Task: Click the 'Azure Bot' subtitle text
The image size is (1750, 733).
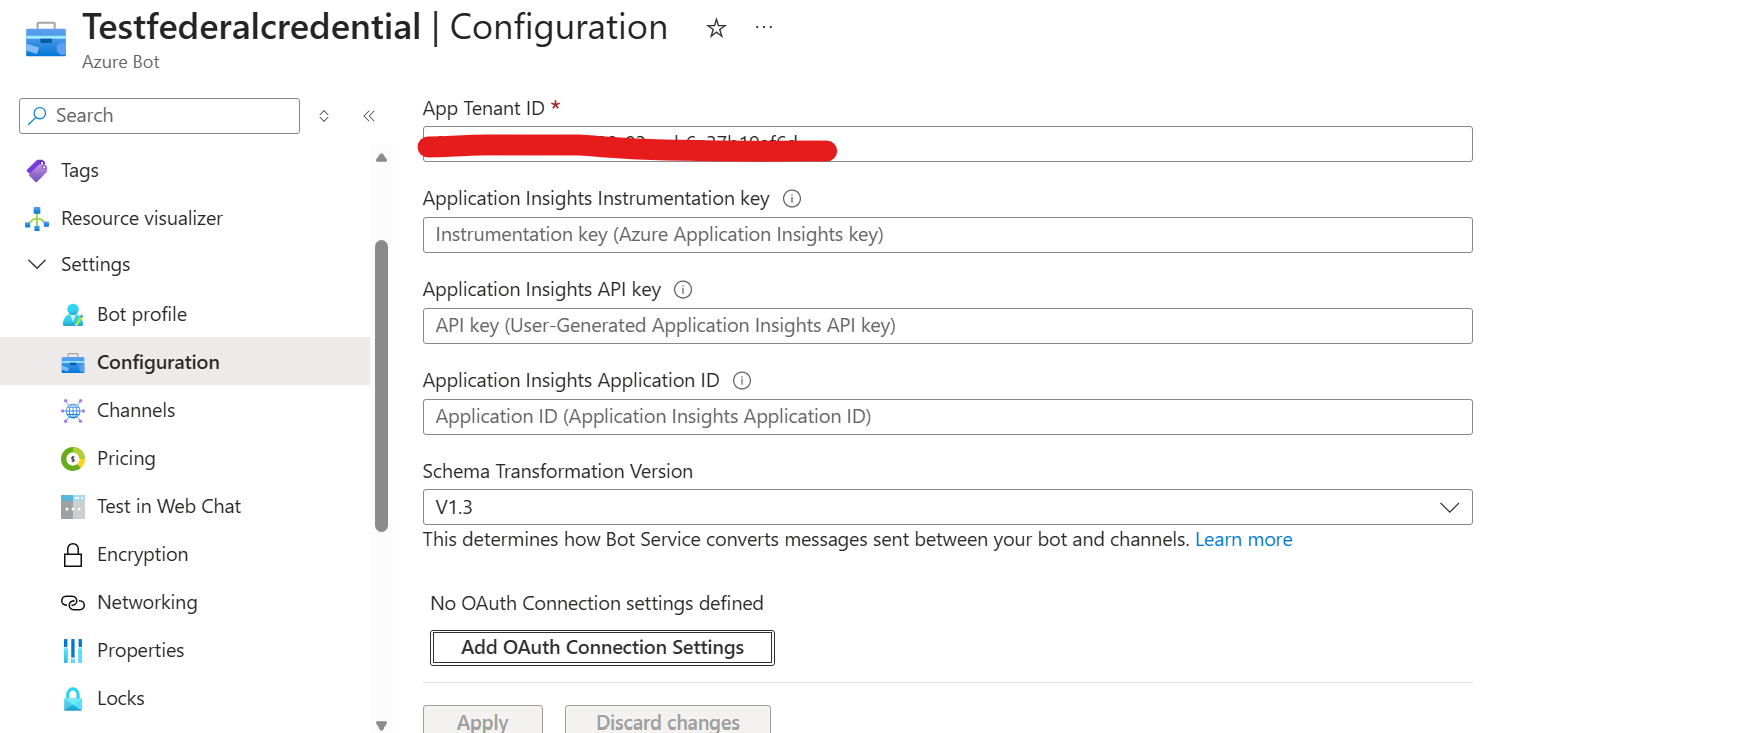Action: 120,62
